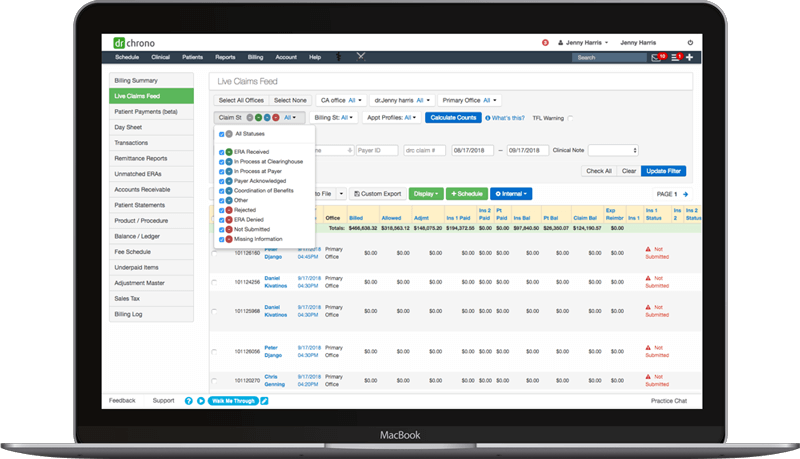Click the blue Other status icon
The height and width of the screenshot is (459, 800).
[229, 200]
